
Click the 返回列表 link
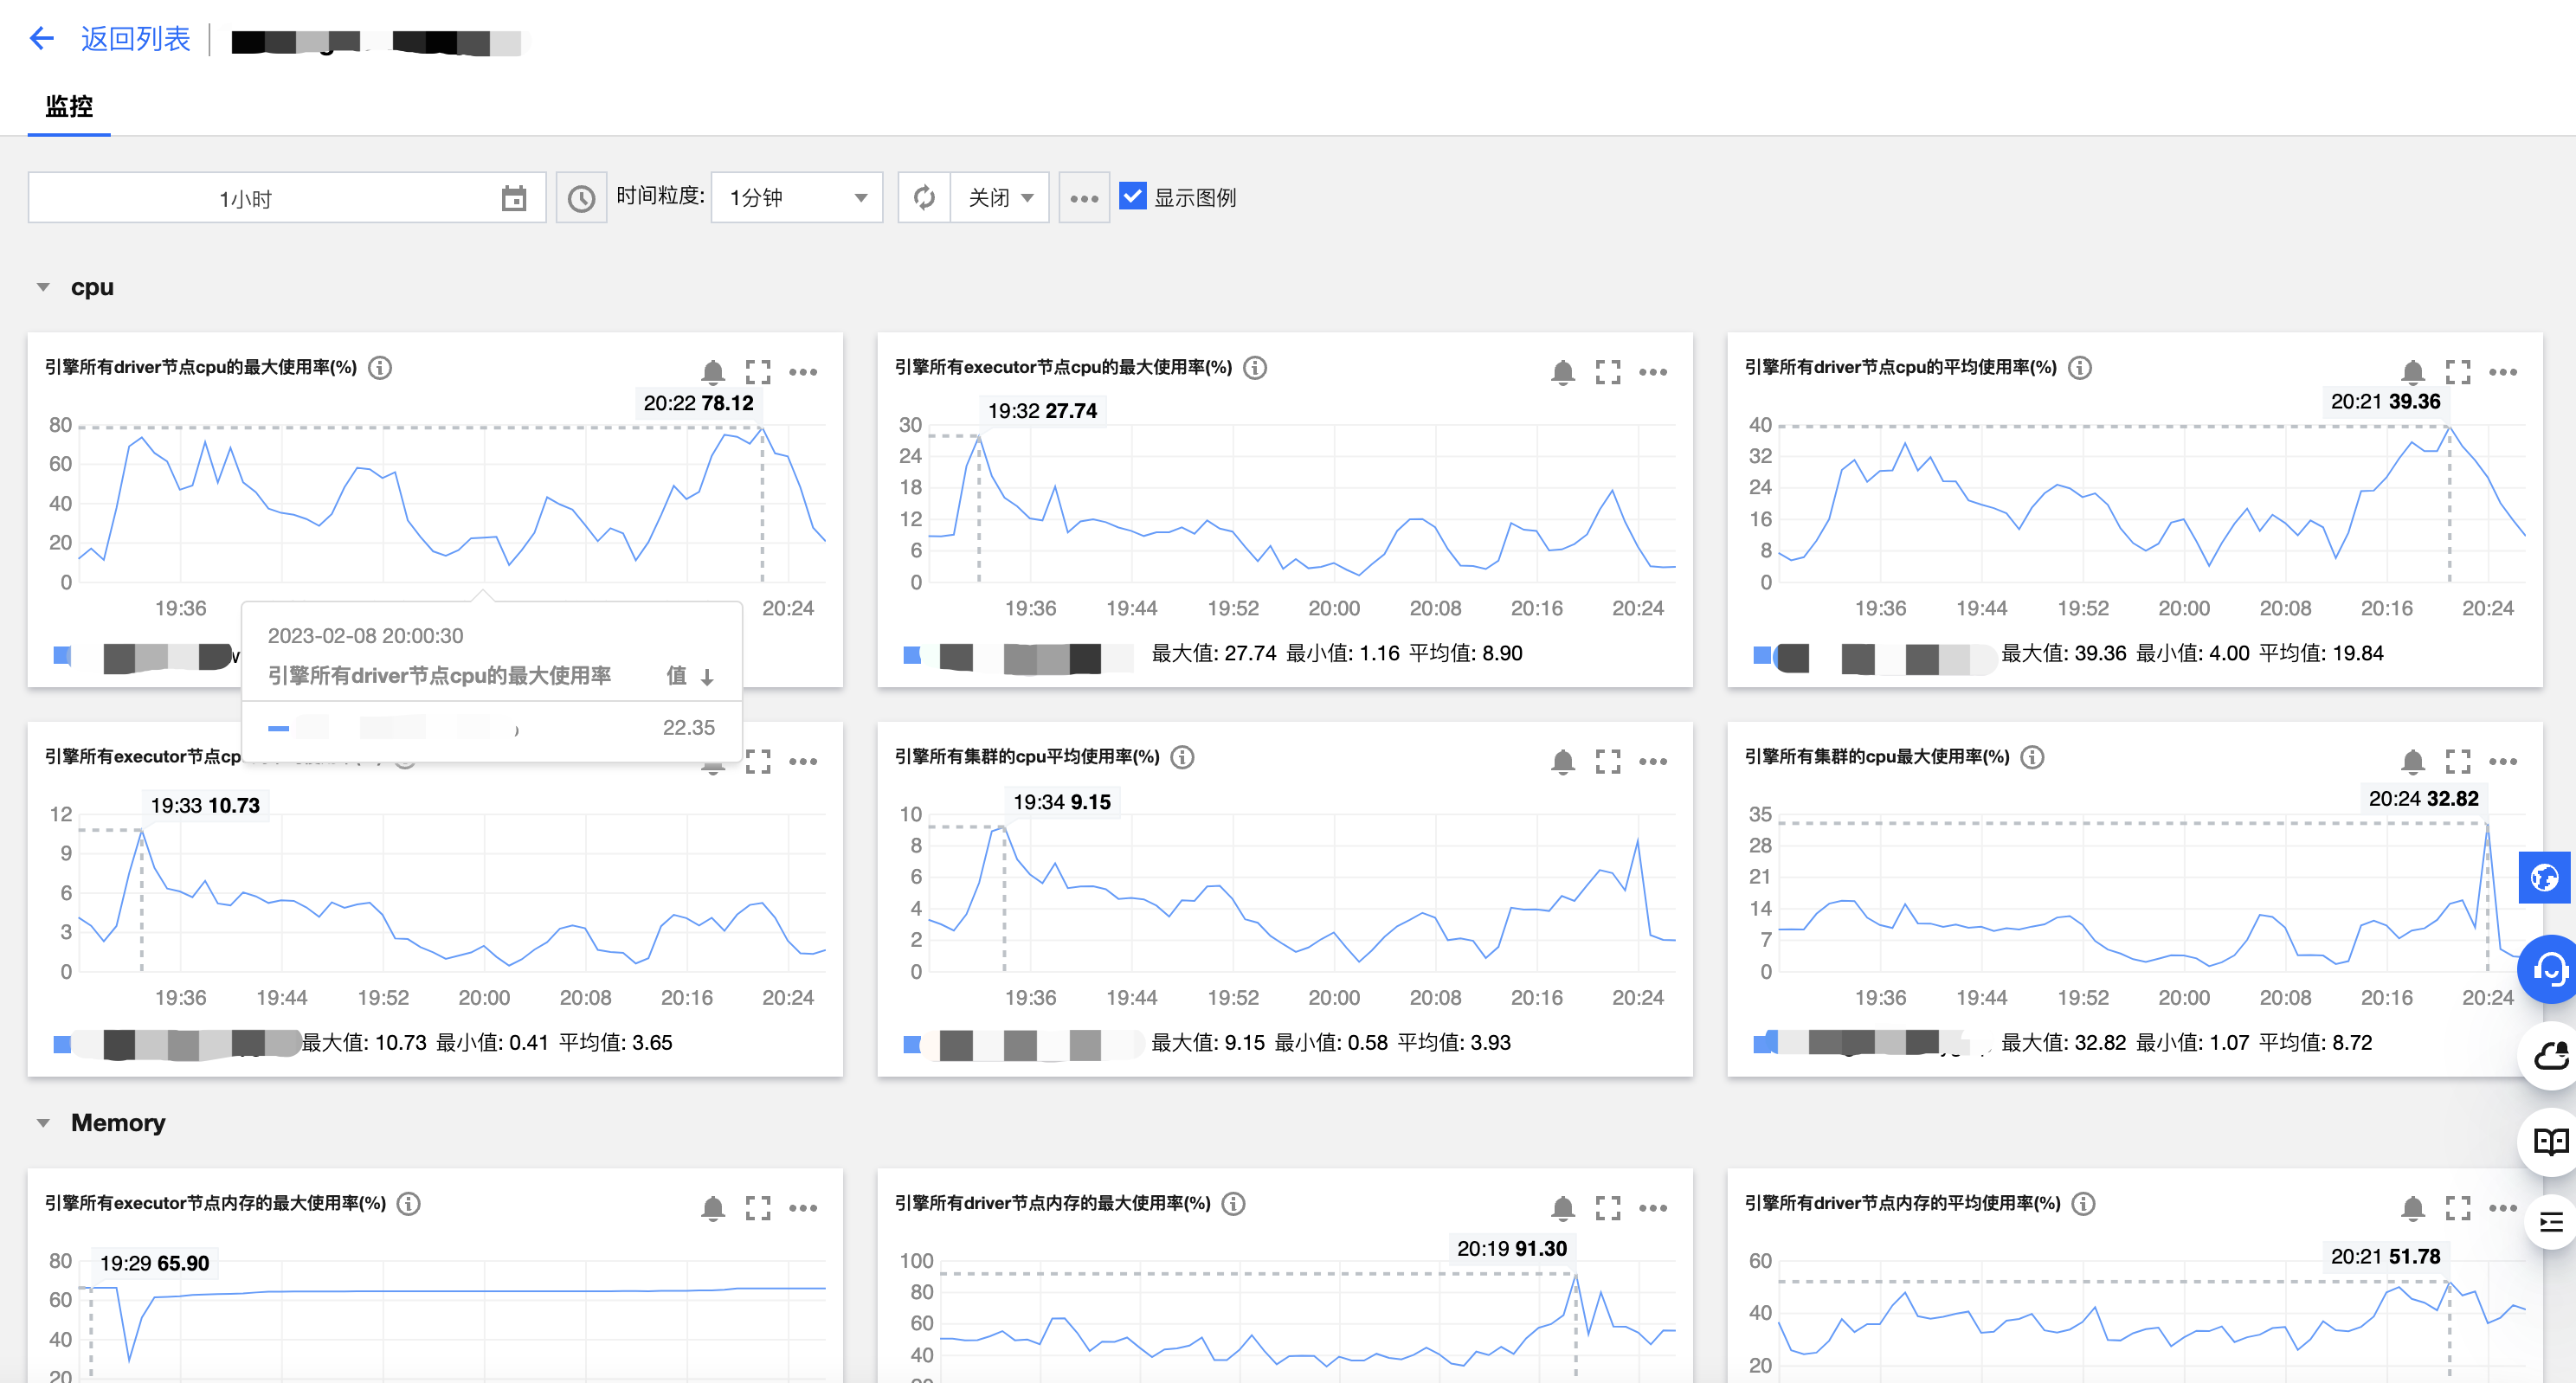(135, 39)
